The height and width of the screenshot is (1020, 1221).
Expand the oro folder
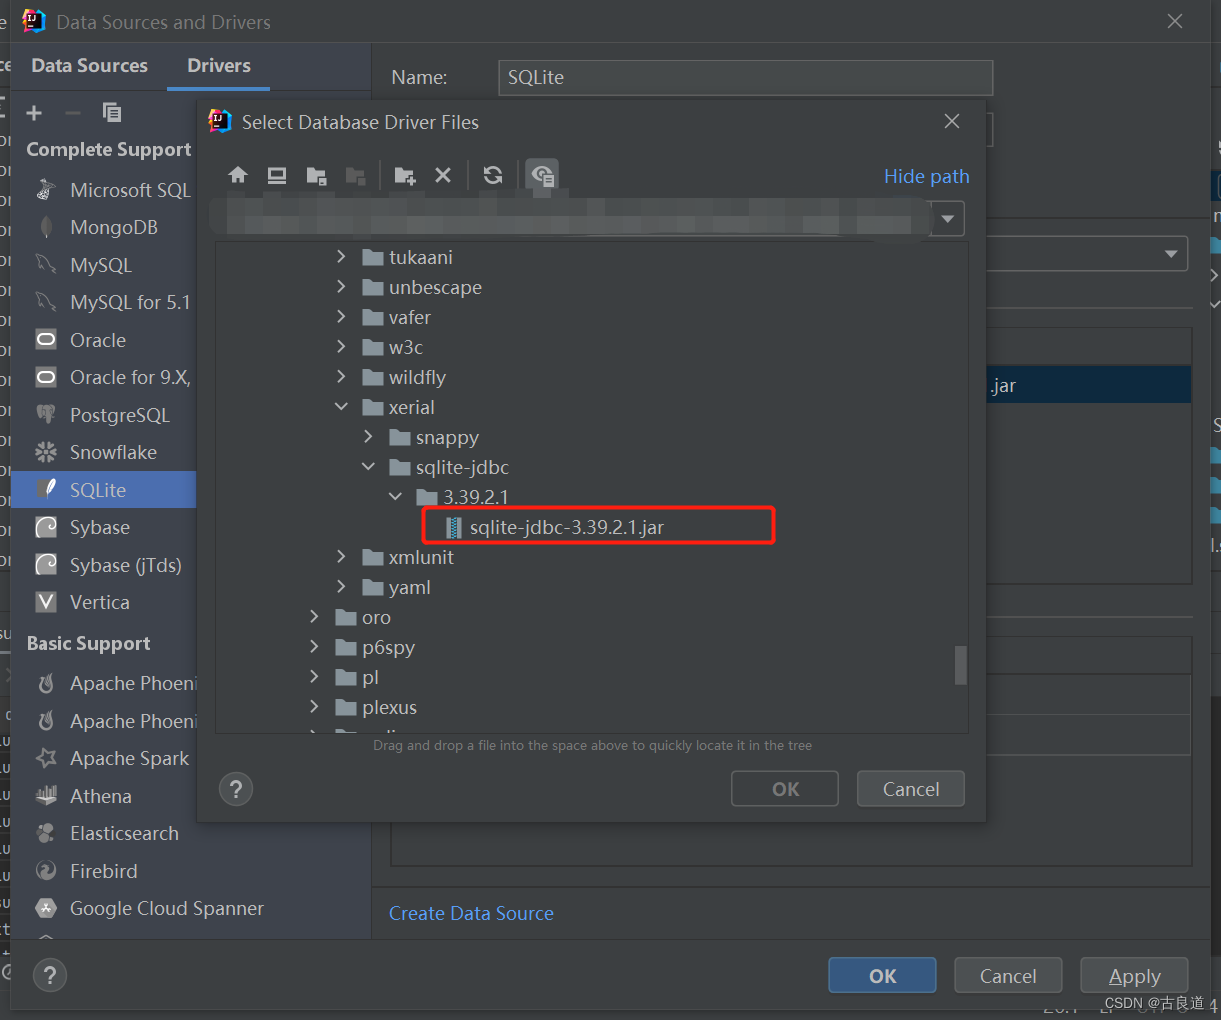[314, 617]
